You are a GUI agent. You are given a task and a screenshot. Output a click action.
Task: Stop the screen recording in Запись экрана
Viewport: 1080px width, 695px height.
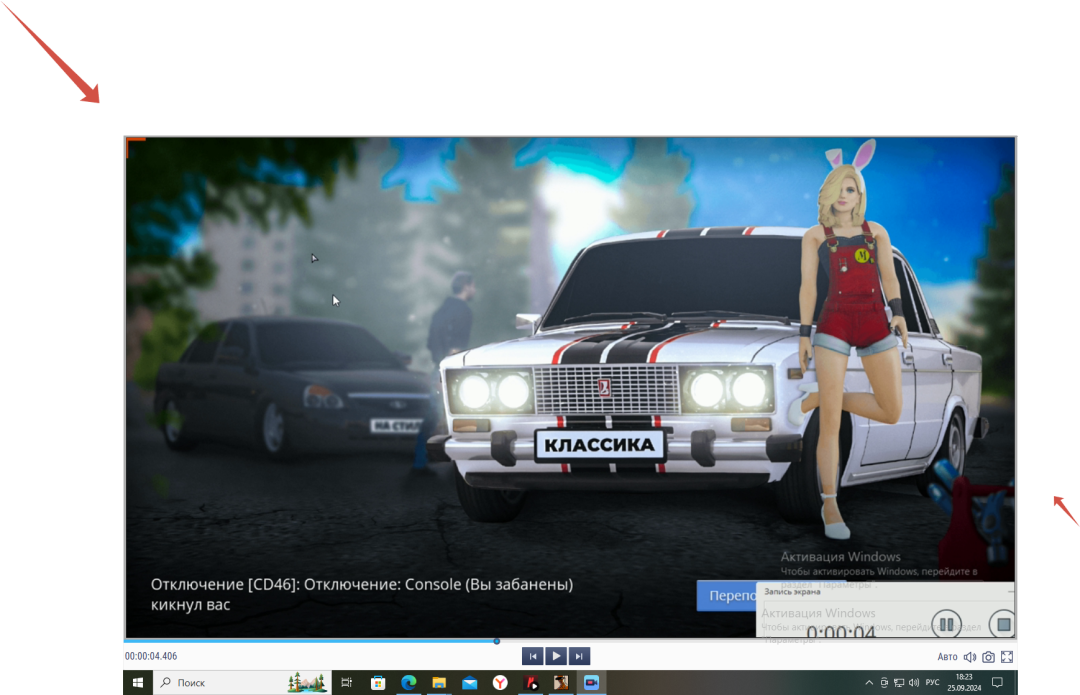coord(1003,624)
